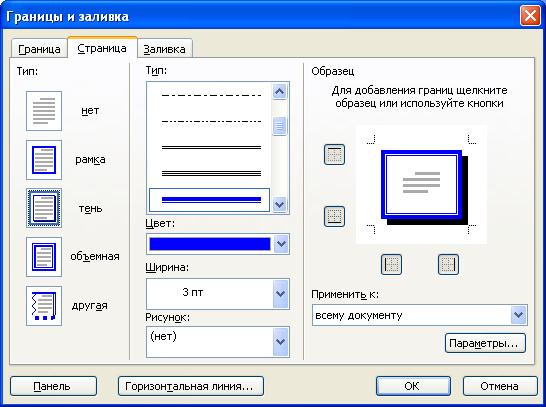Close the Границы и заливка dialog
Image resolution: width=546 pixels, height=407 pixels.
click(x=530, y=16)
